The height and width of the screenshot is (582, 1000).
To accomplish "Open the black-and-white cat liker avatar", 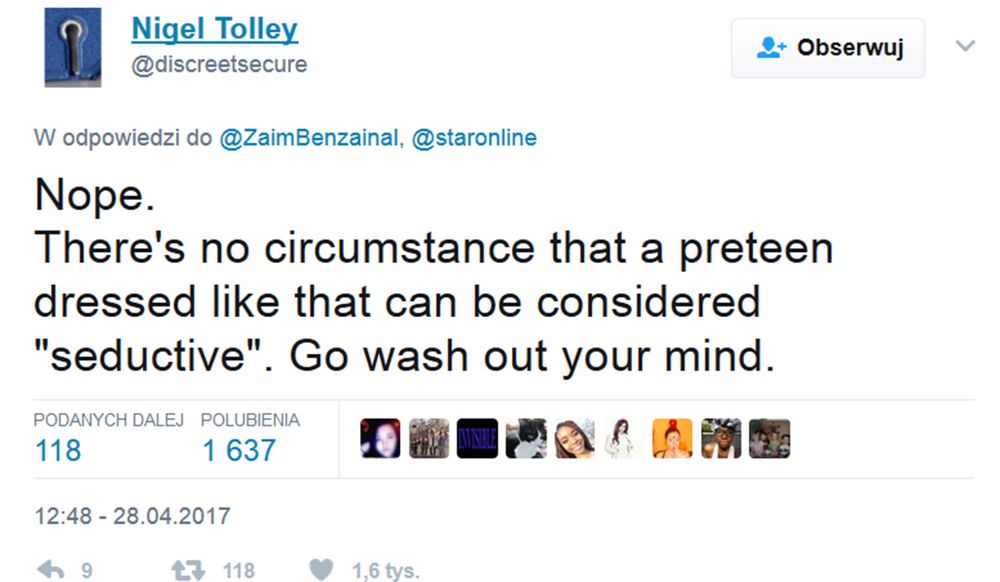I will [x=526, y=439].
